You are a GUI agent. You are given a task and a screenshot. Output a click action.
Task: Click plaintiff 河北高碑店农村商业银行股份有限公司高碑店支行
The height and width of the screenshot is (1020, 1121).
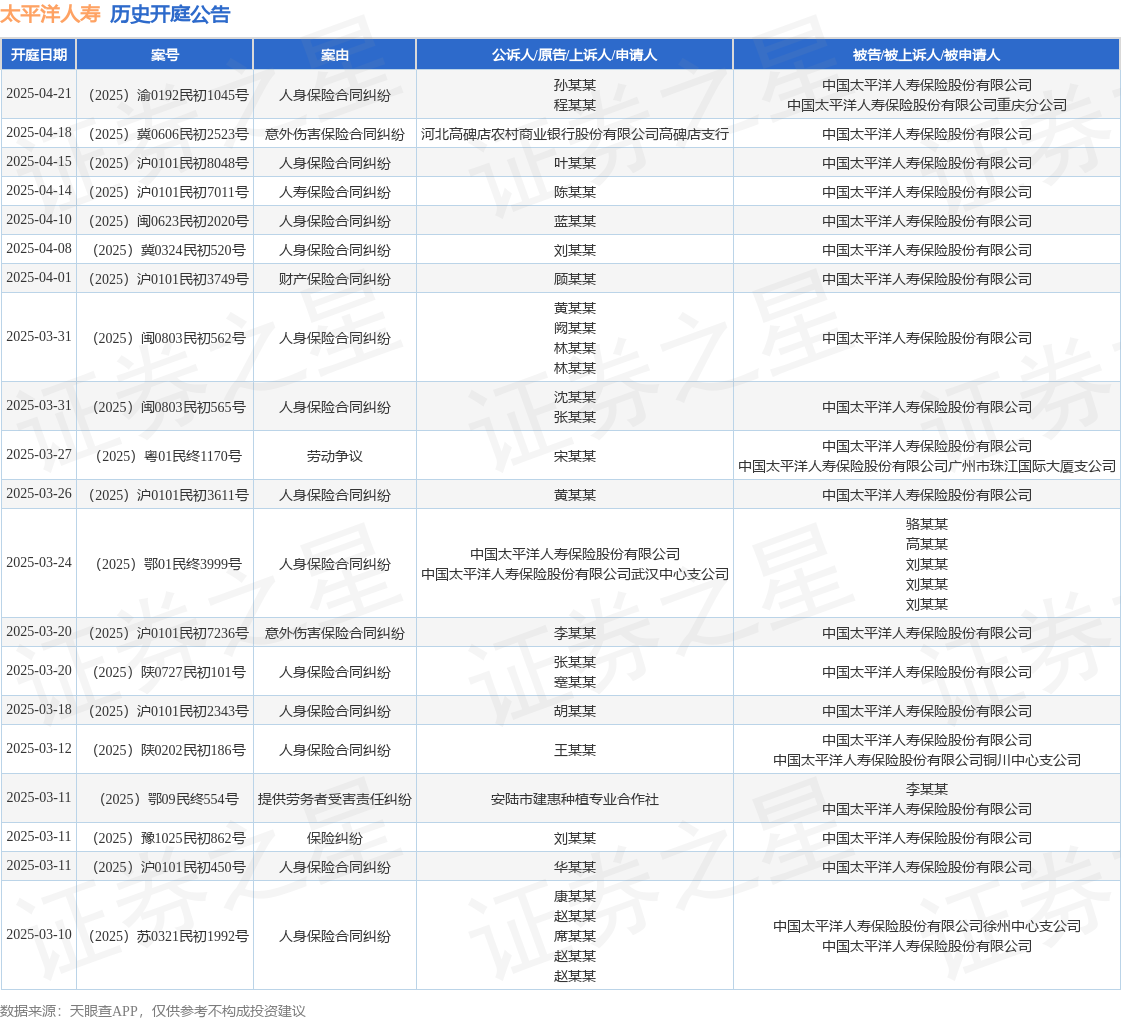(x=575, y=134)
